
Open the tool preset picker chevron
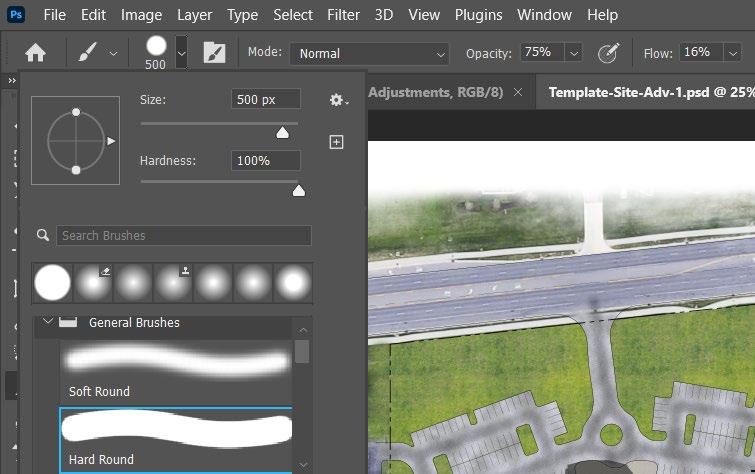113,53
